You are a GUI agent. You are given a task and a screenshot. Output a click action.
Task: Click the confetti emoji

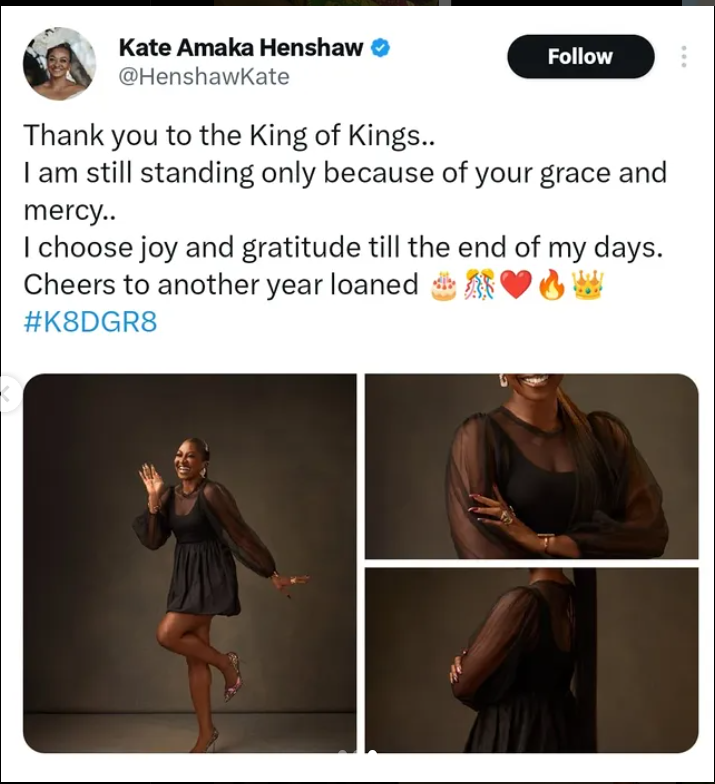479,284
